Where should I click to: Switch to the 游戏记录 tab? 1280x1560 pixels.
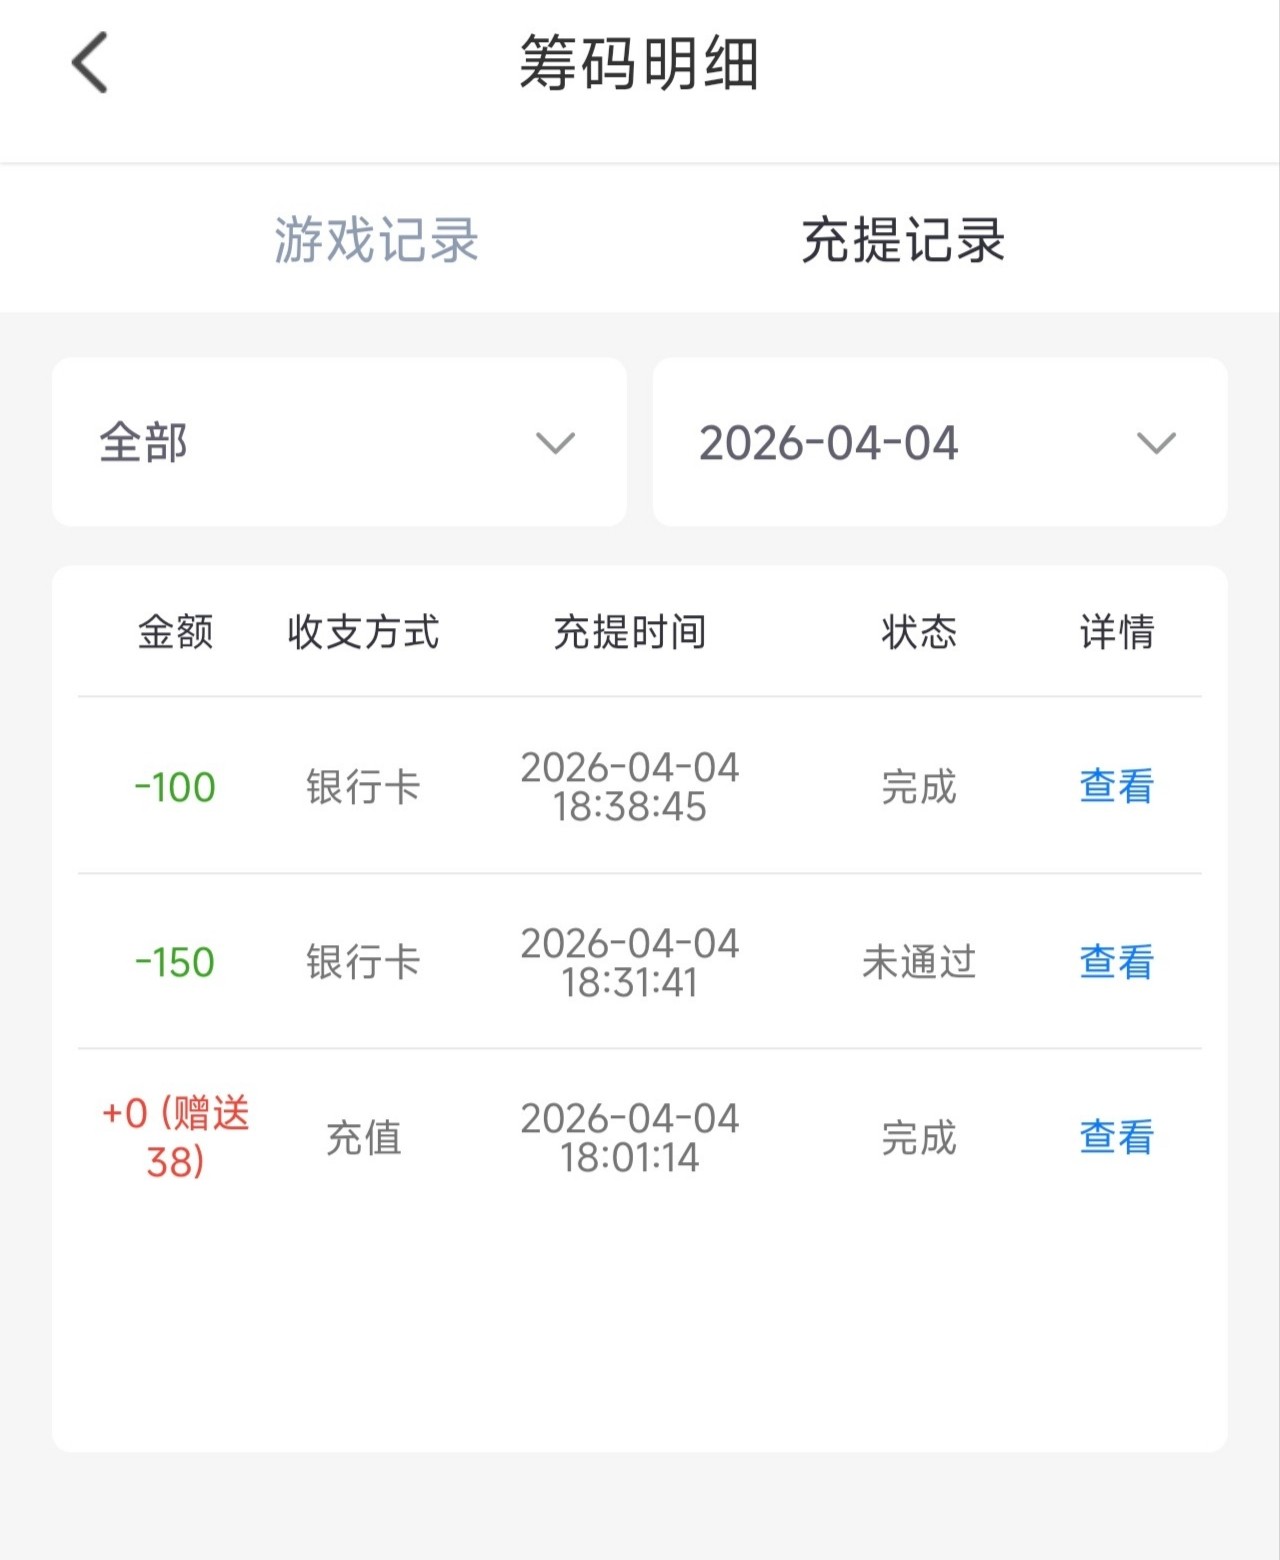coord(376,240)
